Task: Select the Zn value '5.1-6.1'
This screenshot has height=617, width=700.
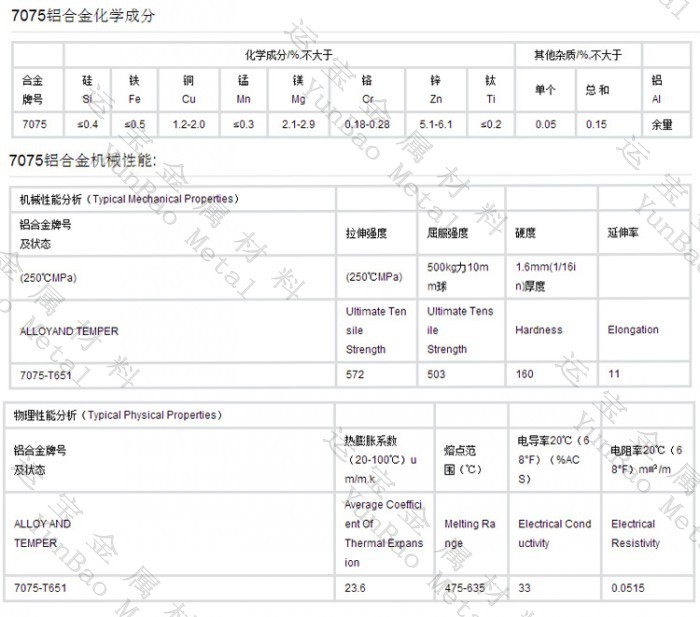Action: [x=436, y=124]
